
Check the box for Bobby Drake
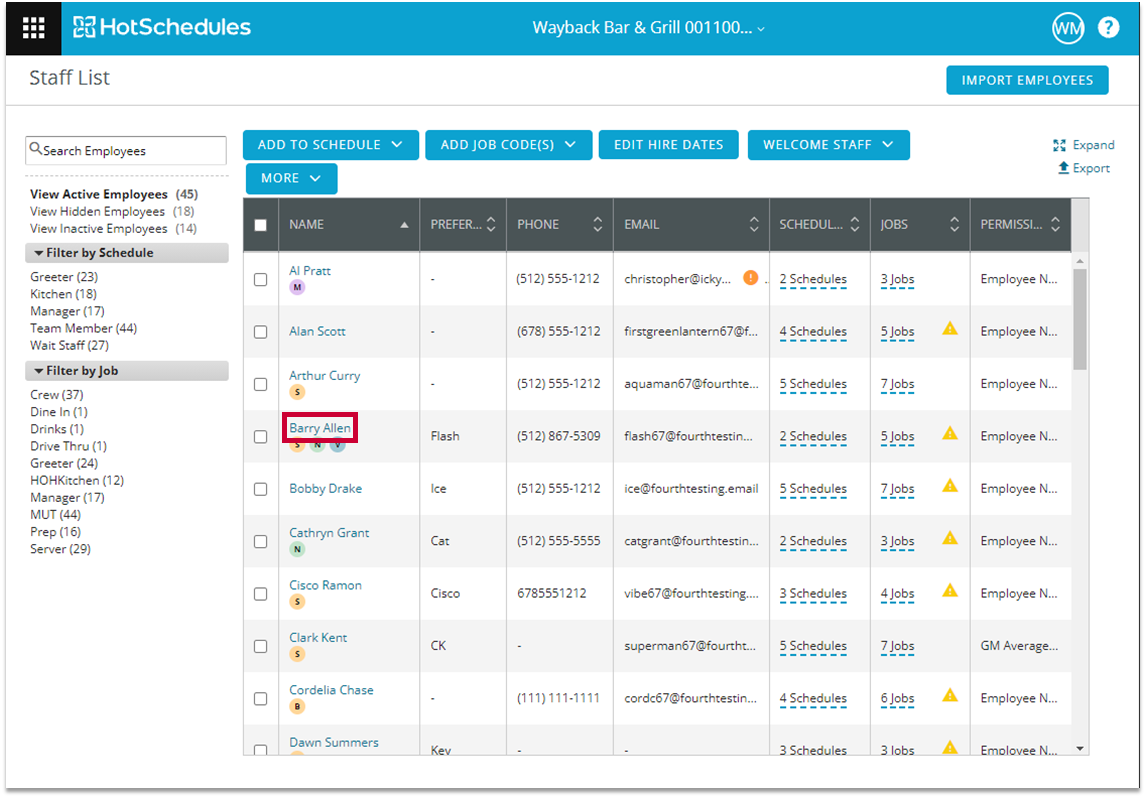260,490
